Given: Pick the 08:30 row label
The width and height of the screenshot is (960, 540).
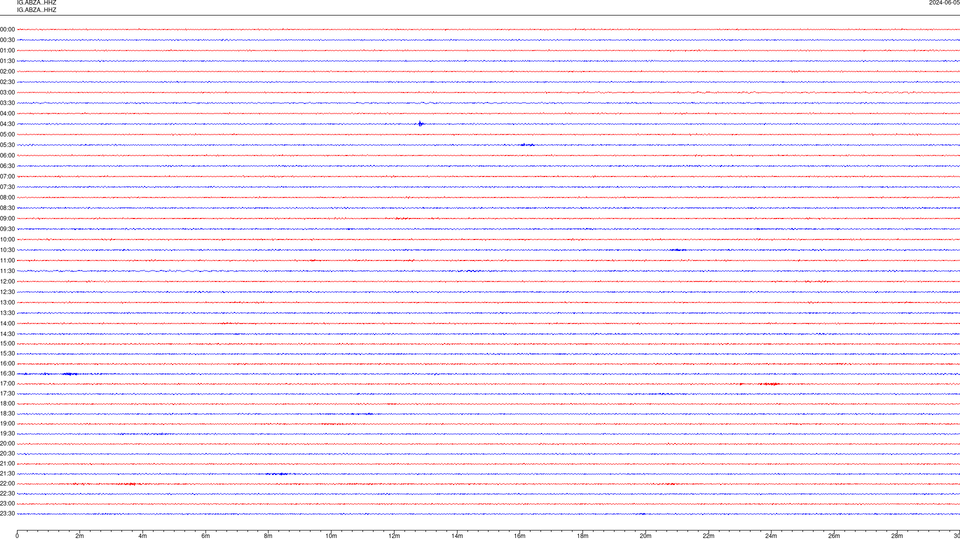Looking at the screenshot, I should pos(7,208).
